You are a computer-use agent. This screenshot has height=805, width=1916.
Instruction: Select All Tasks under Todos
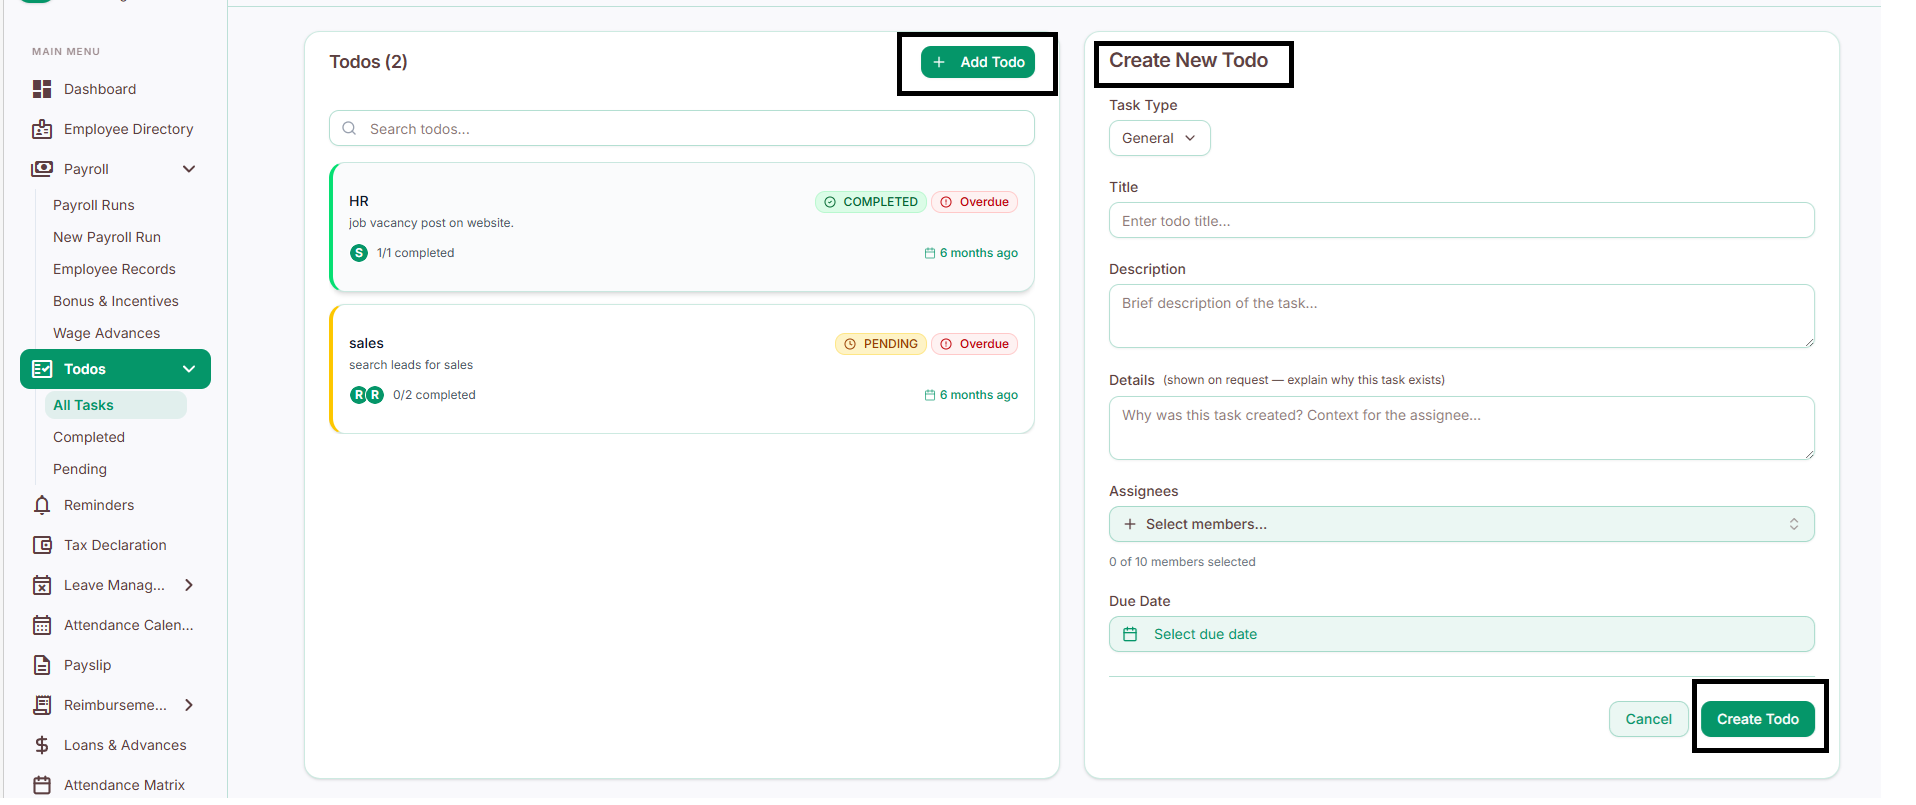(115, 405)
